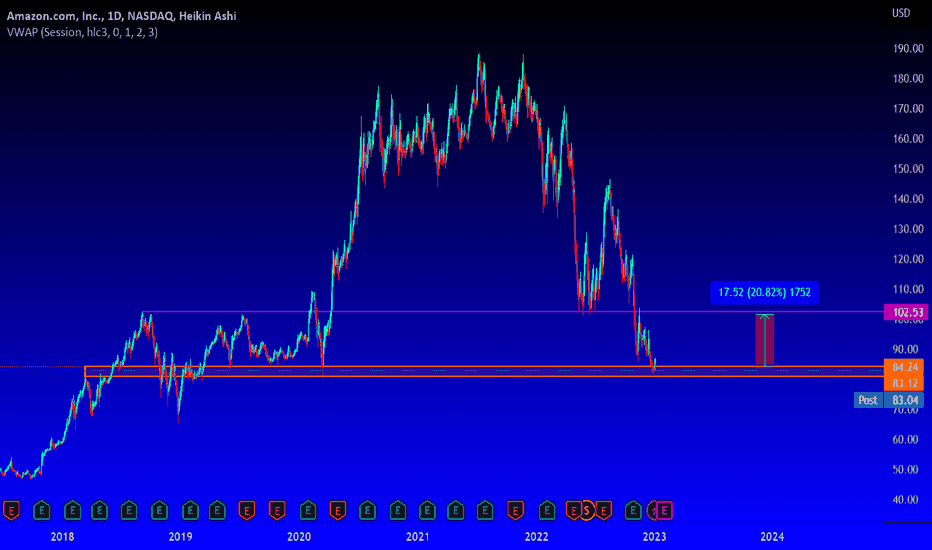The width and height of the screenshot is (932, 550).
Task: Click the magenta upcoming earnings E marker
Action: pyautogui.click(x=664, y=510)
